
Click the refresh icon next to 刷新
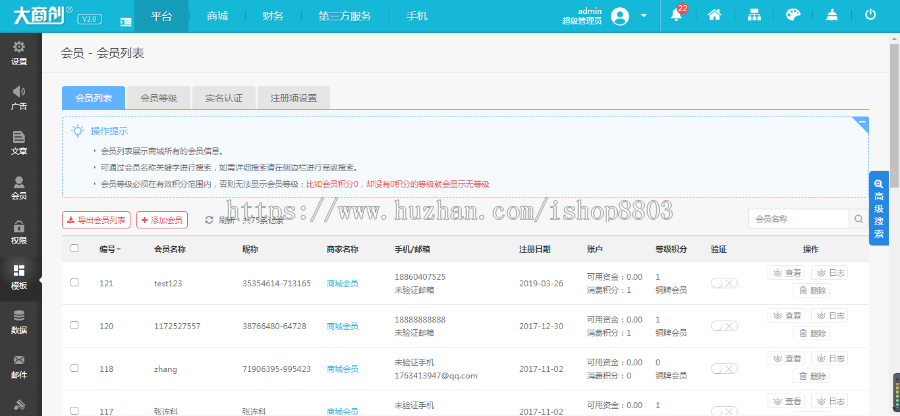209,220
